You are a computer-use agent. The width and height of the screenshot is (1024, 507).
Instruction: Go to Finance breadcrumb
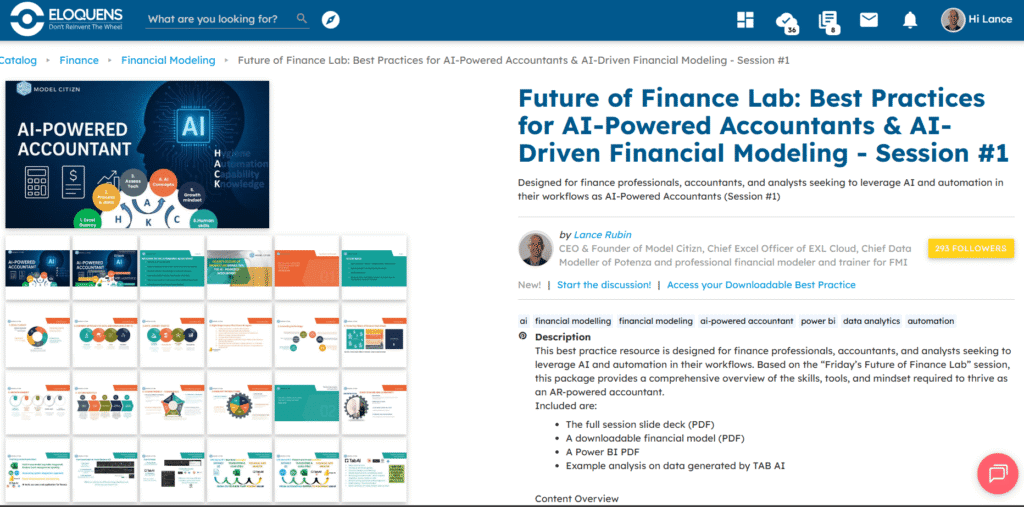(79, 60)
